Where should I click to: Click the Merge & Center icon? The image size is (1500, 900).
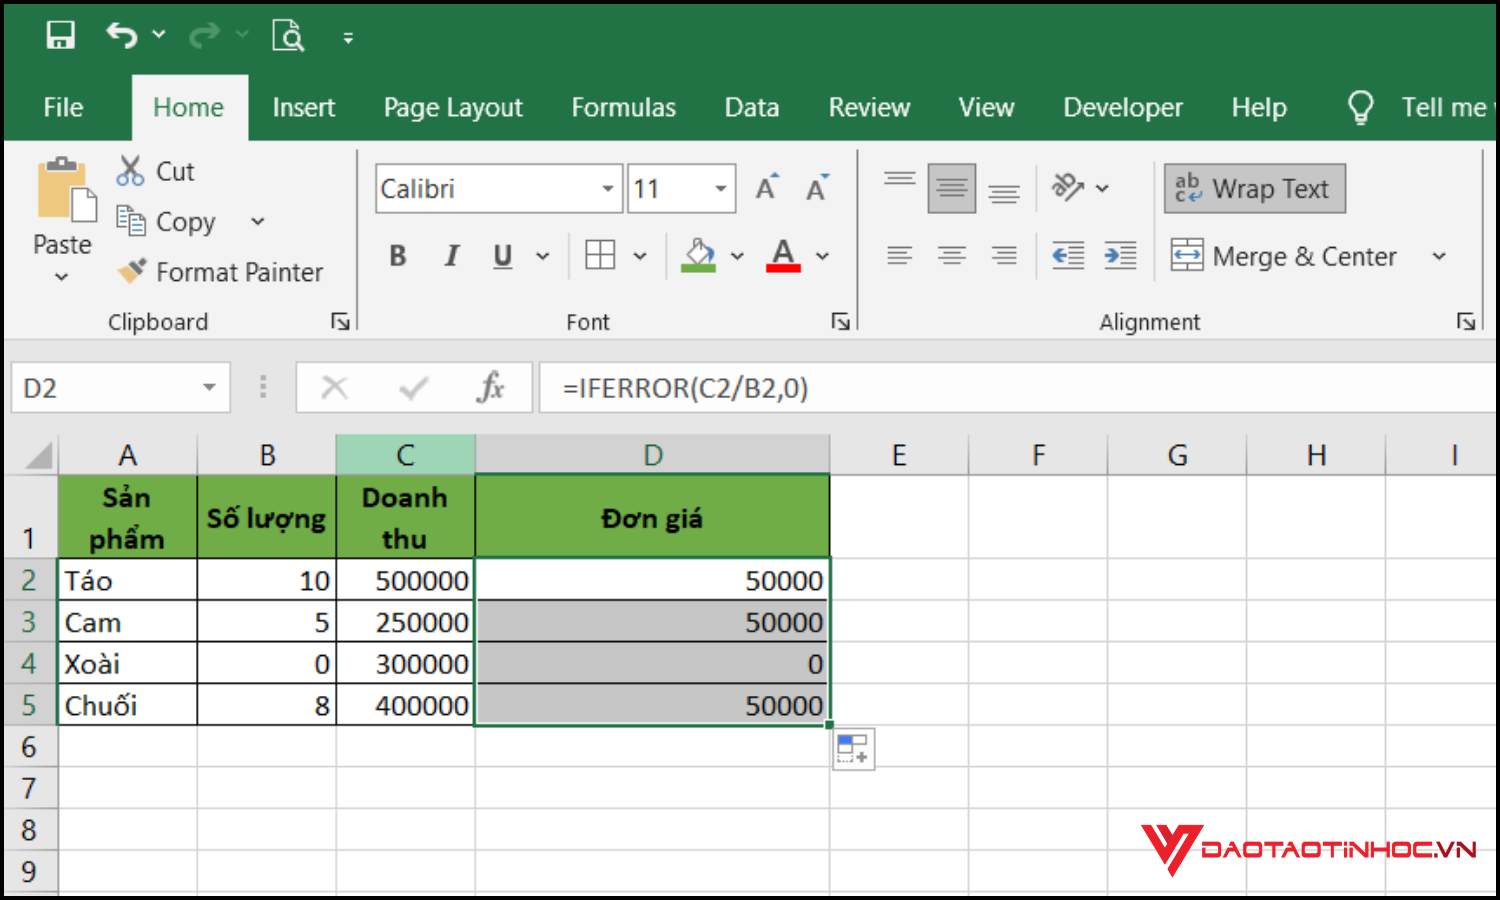click(1189, 256)
